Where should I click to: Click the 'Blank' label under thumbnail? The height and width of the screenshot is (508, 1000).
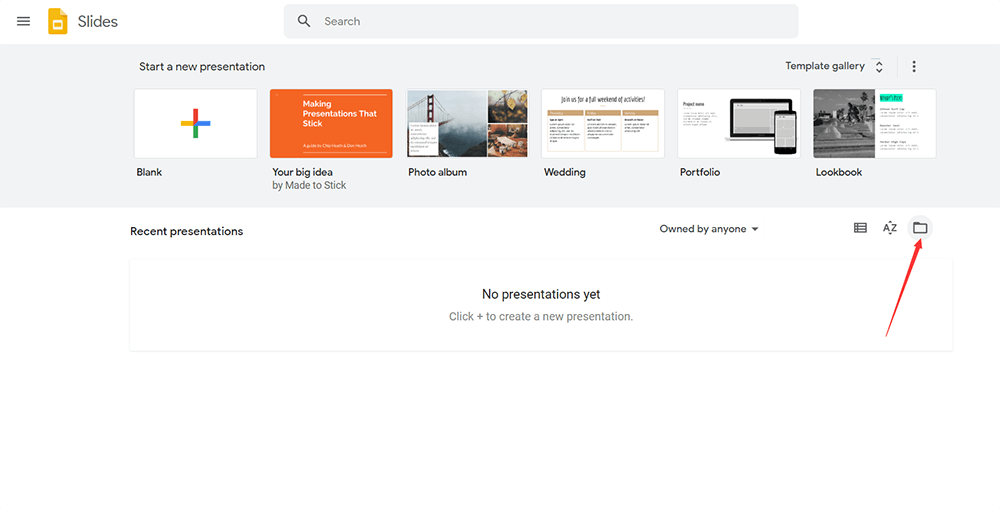[149, 172]
